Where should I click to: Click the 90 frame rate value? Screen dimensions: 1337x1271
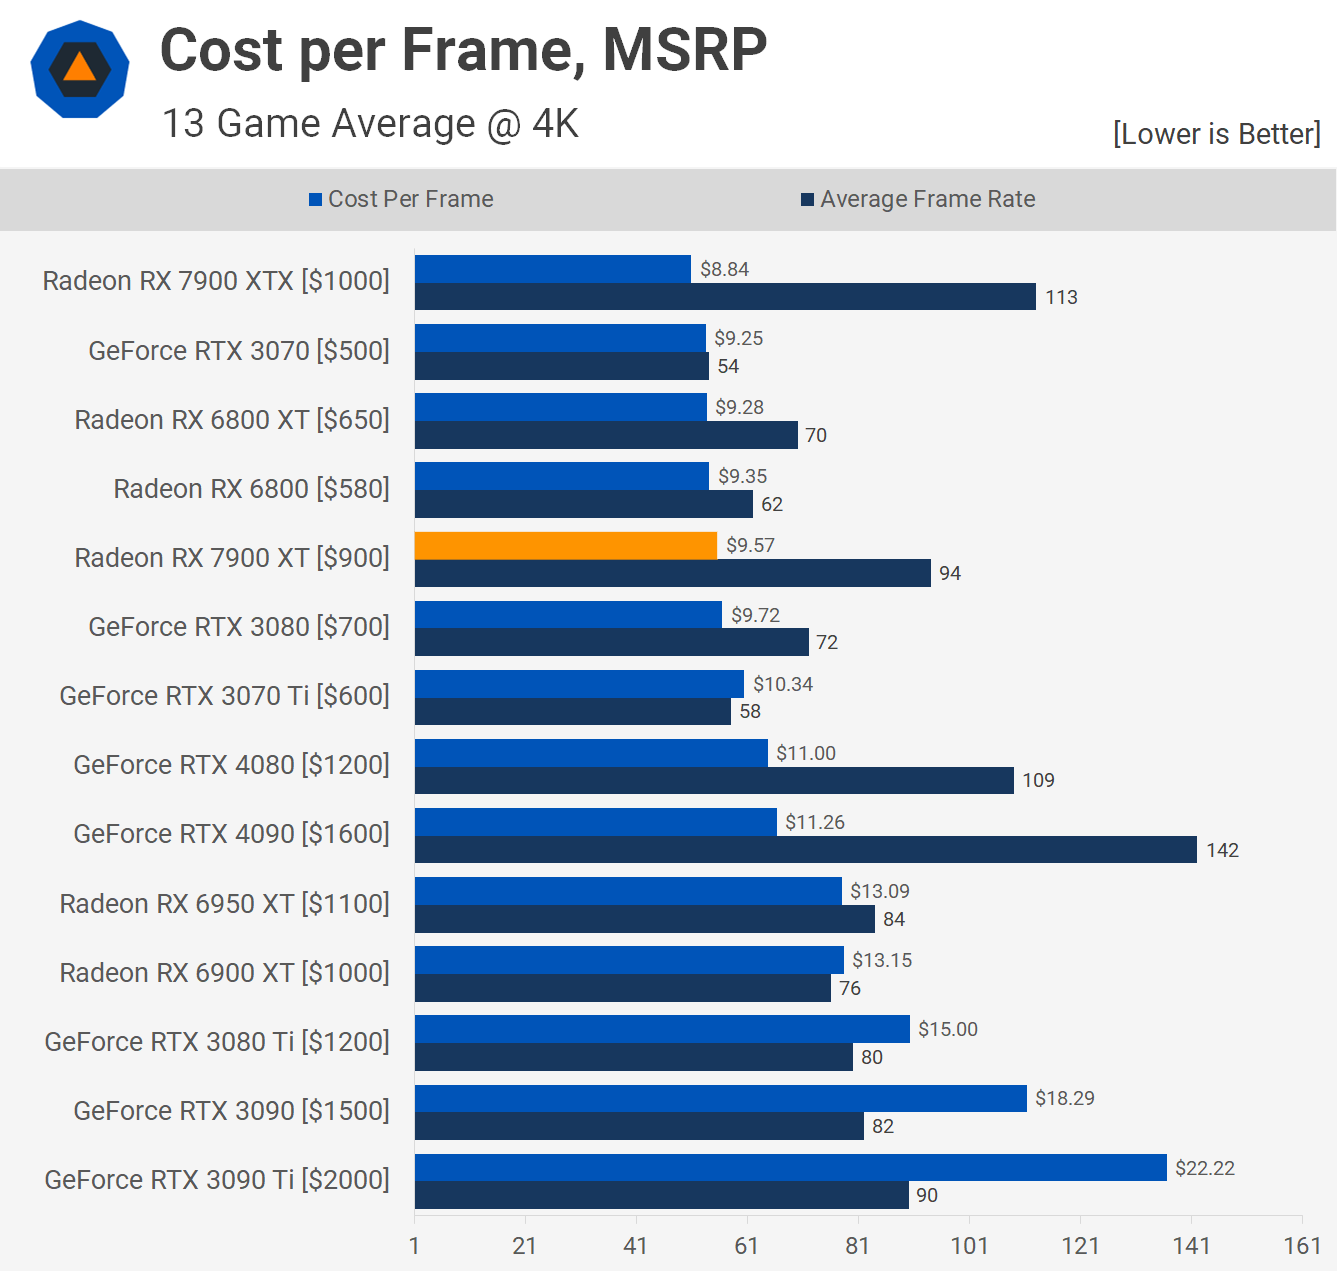(x=927, y=1195)
